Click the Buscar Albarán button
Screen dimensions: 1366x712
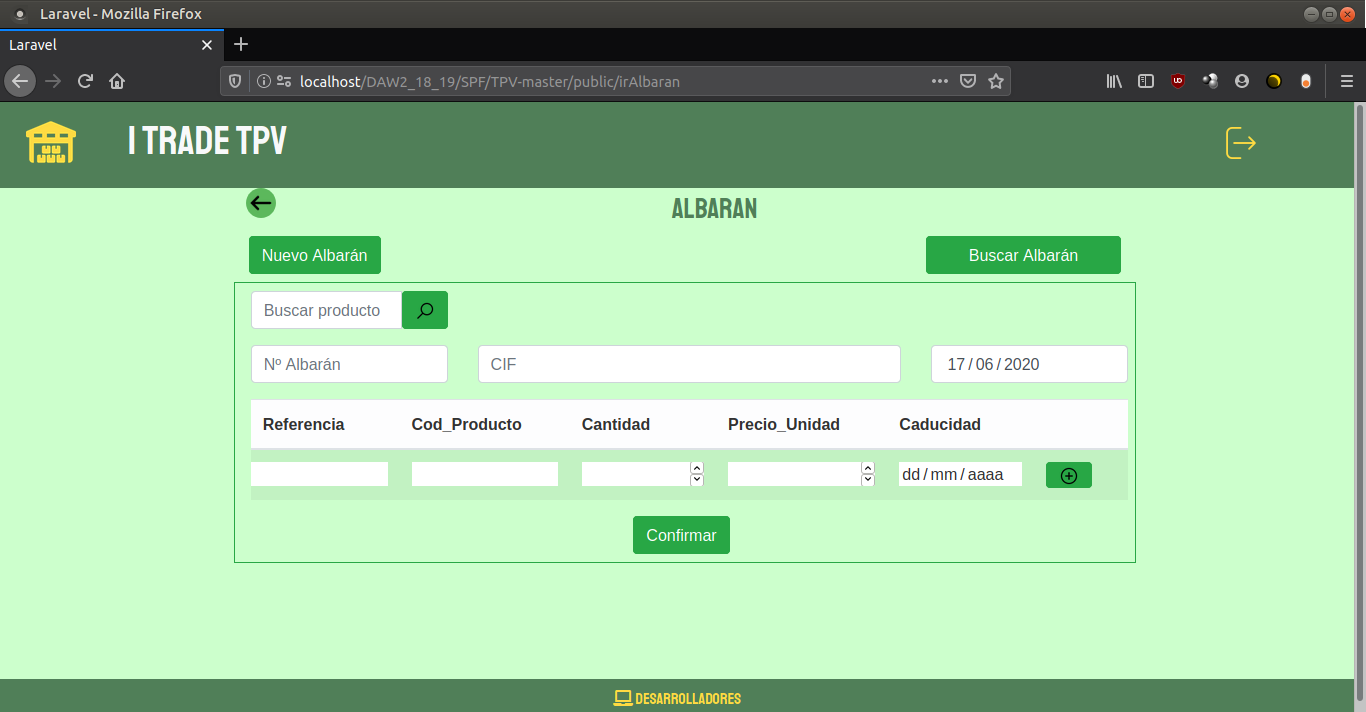click(x=1022, y=255)
